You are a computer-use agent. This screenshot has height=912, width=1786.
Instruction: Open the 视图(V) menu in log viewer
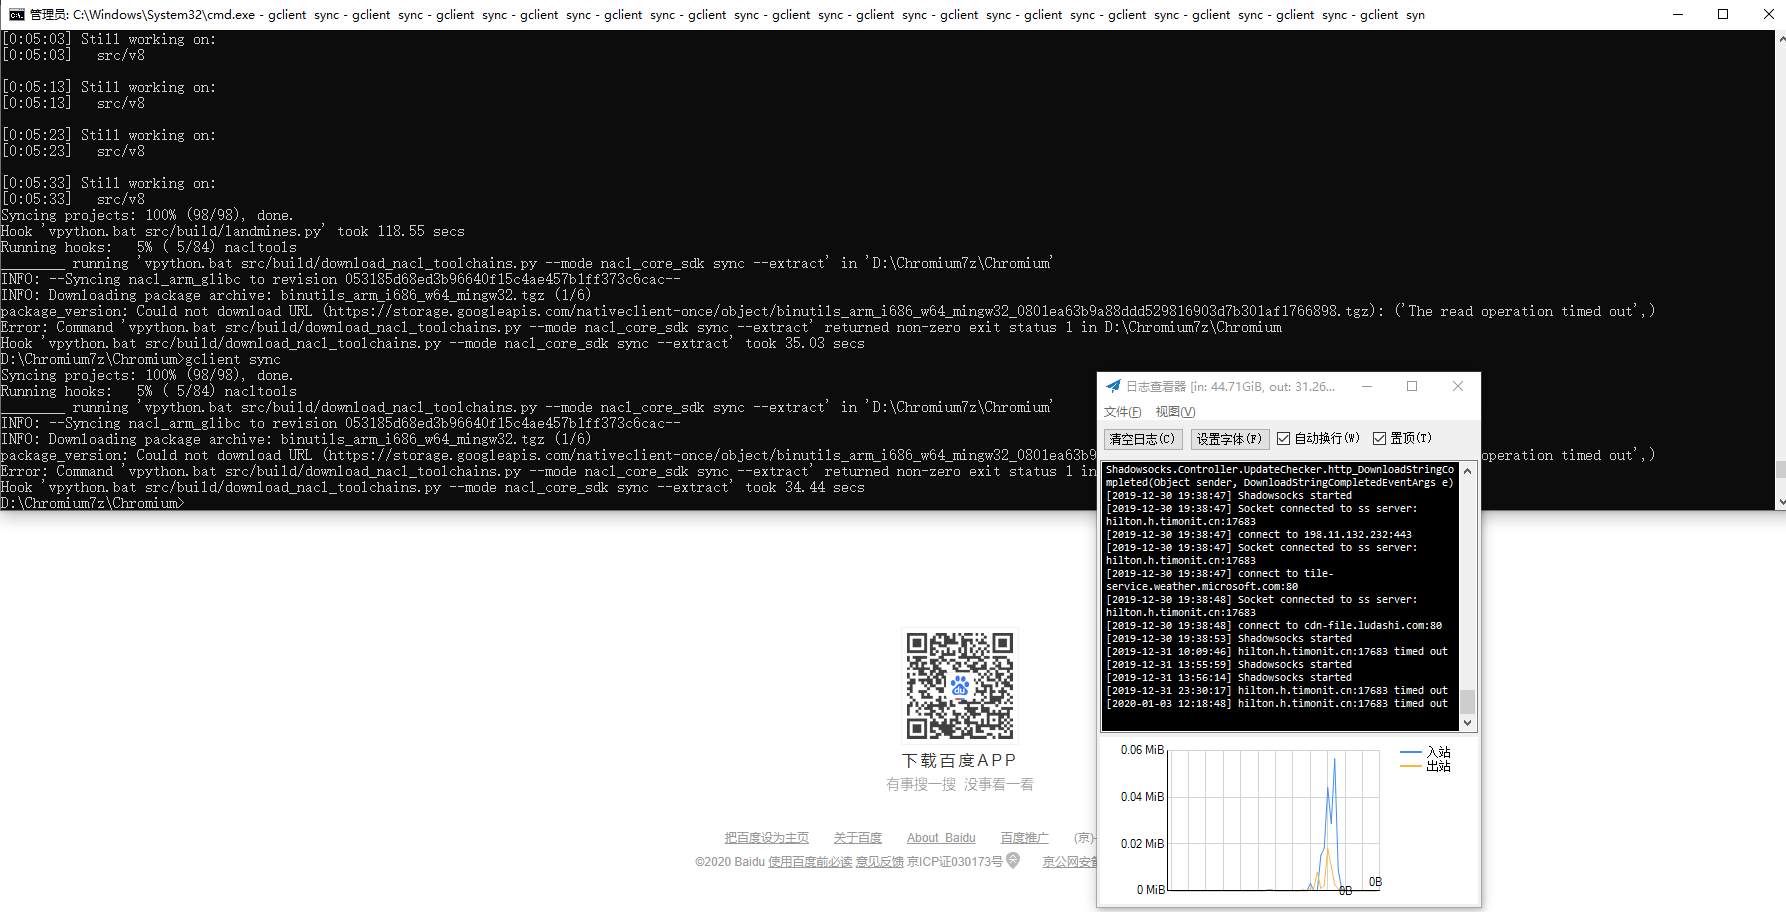pos(1175,411)
